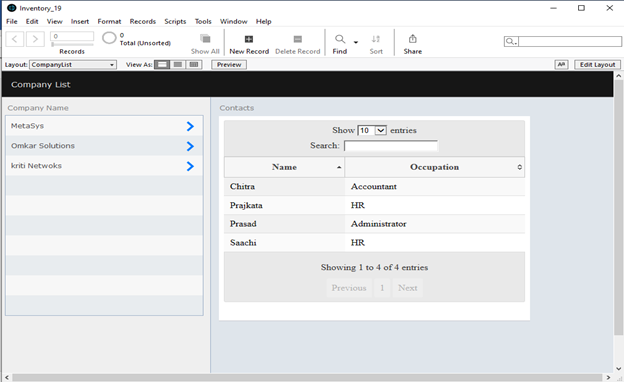
Task: Click the Contacts Search input field
Action: point(391,146)
